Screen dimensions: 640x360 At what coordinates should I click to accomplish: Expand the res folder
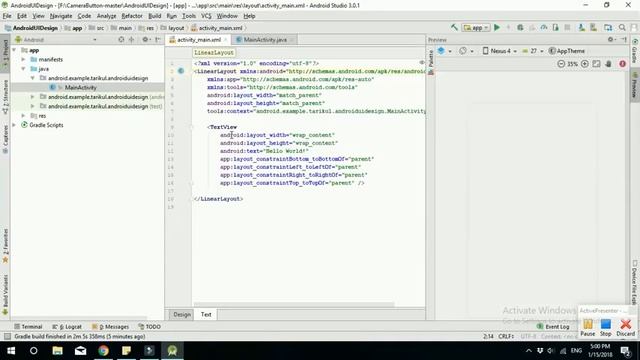[23, 116]
